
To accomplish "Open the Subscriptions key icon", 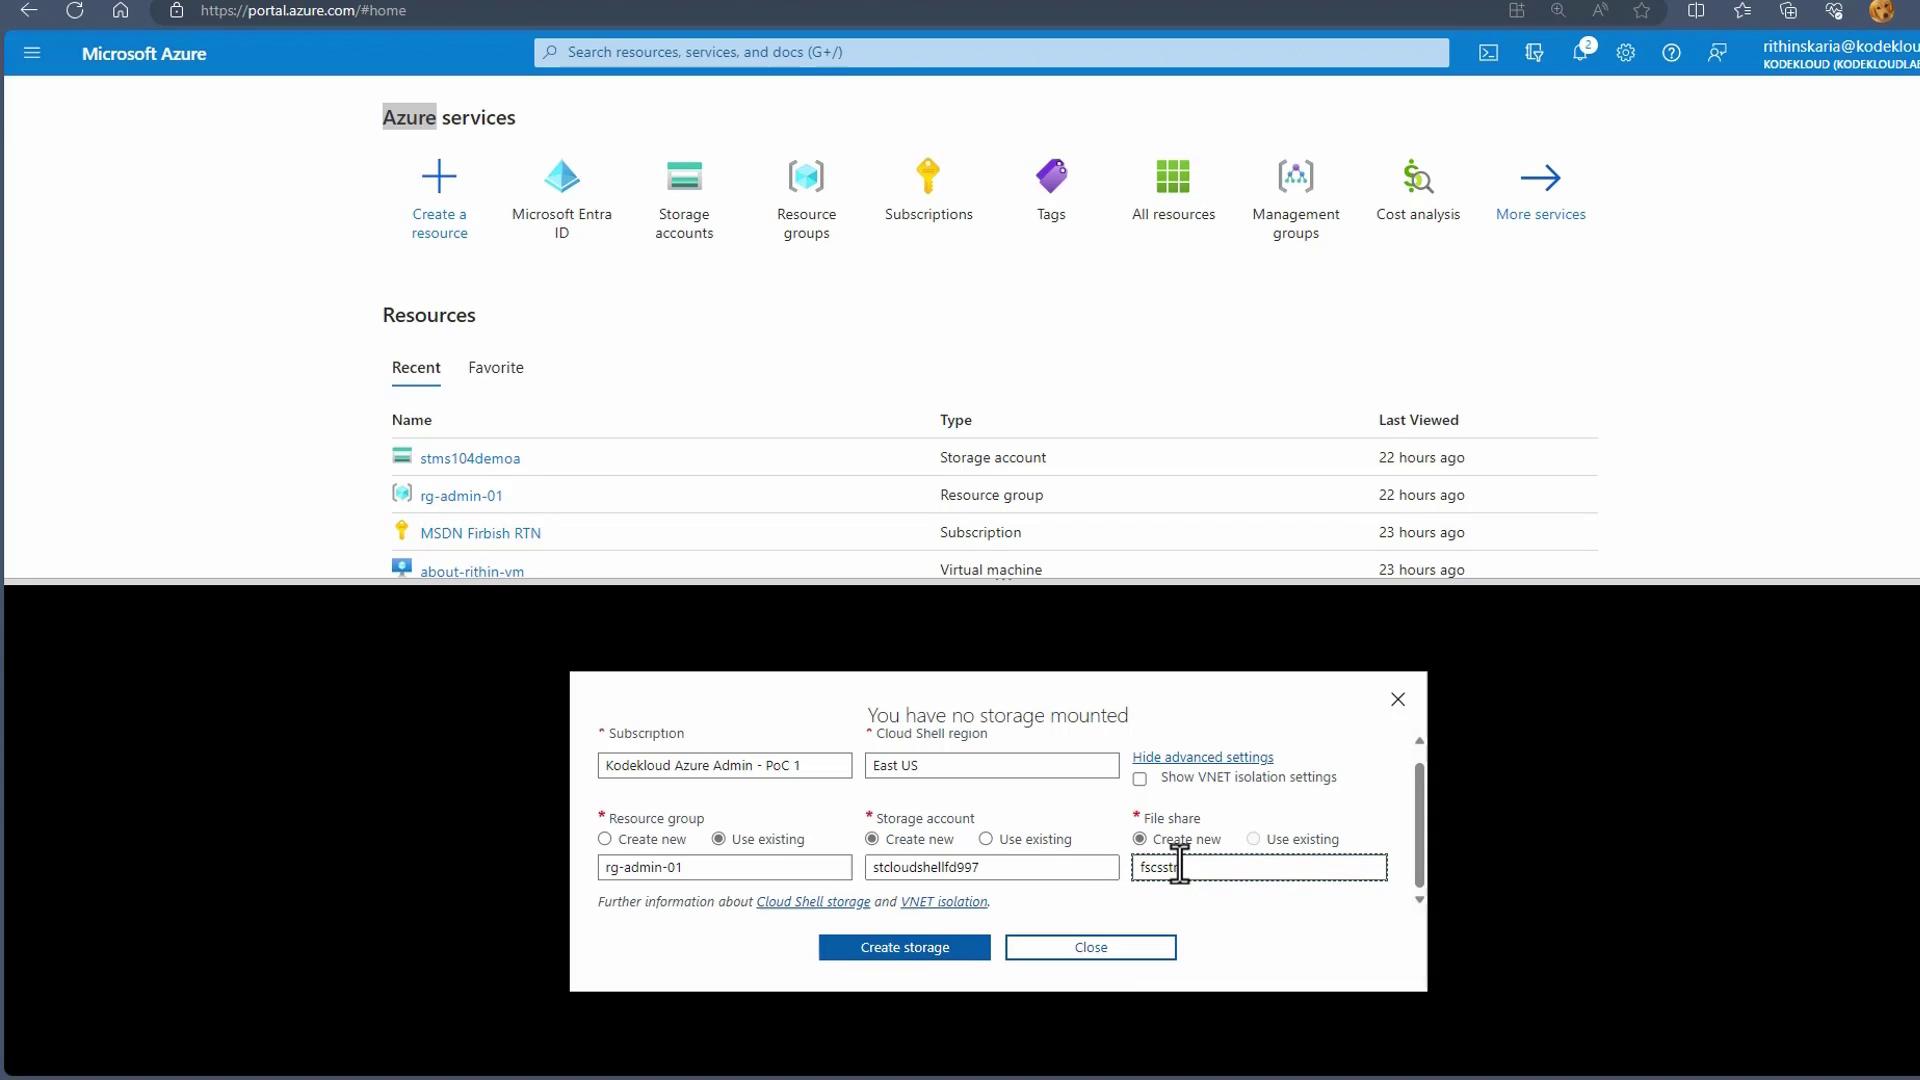I will [x=928, y=177].
